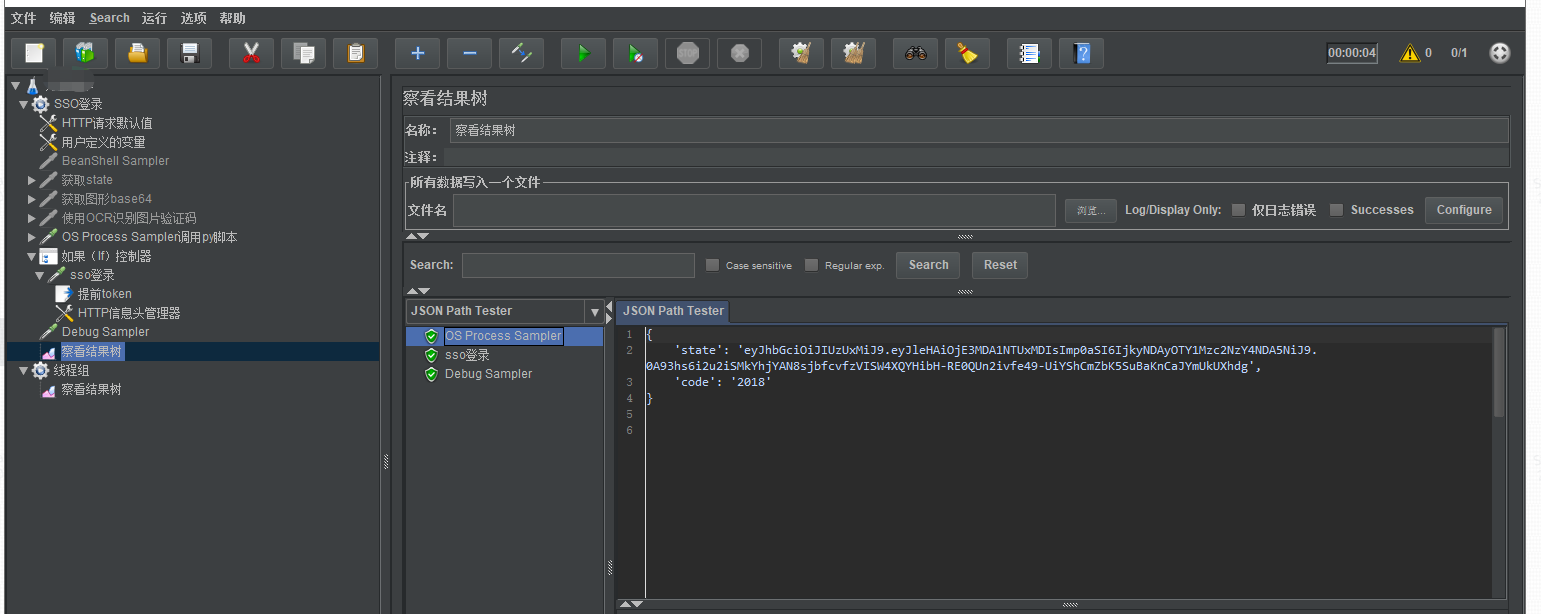Open the Search icon (binoculars) in toolbar
The image size is (1541, 614).
click(x=915, y=53)
